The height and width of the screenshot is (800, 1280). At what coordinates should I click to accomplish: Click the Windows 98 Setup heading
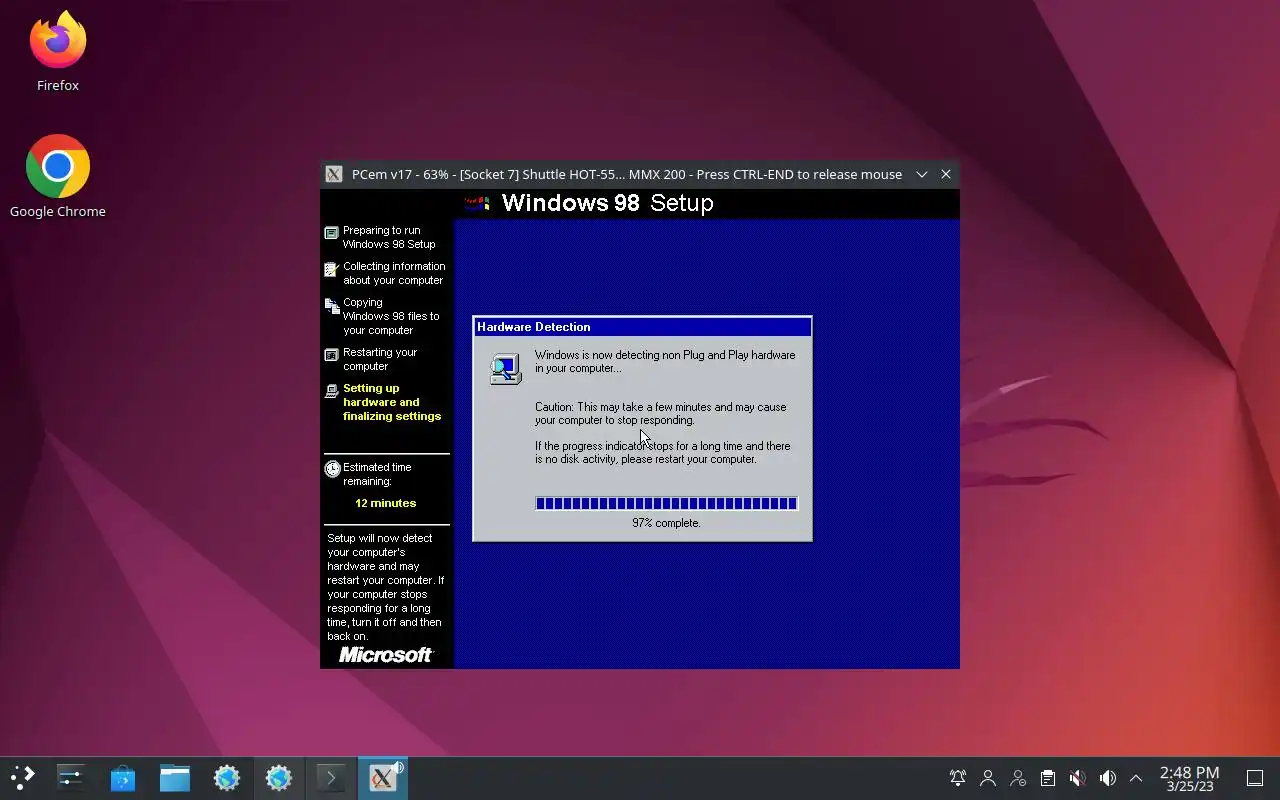607,203
